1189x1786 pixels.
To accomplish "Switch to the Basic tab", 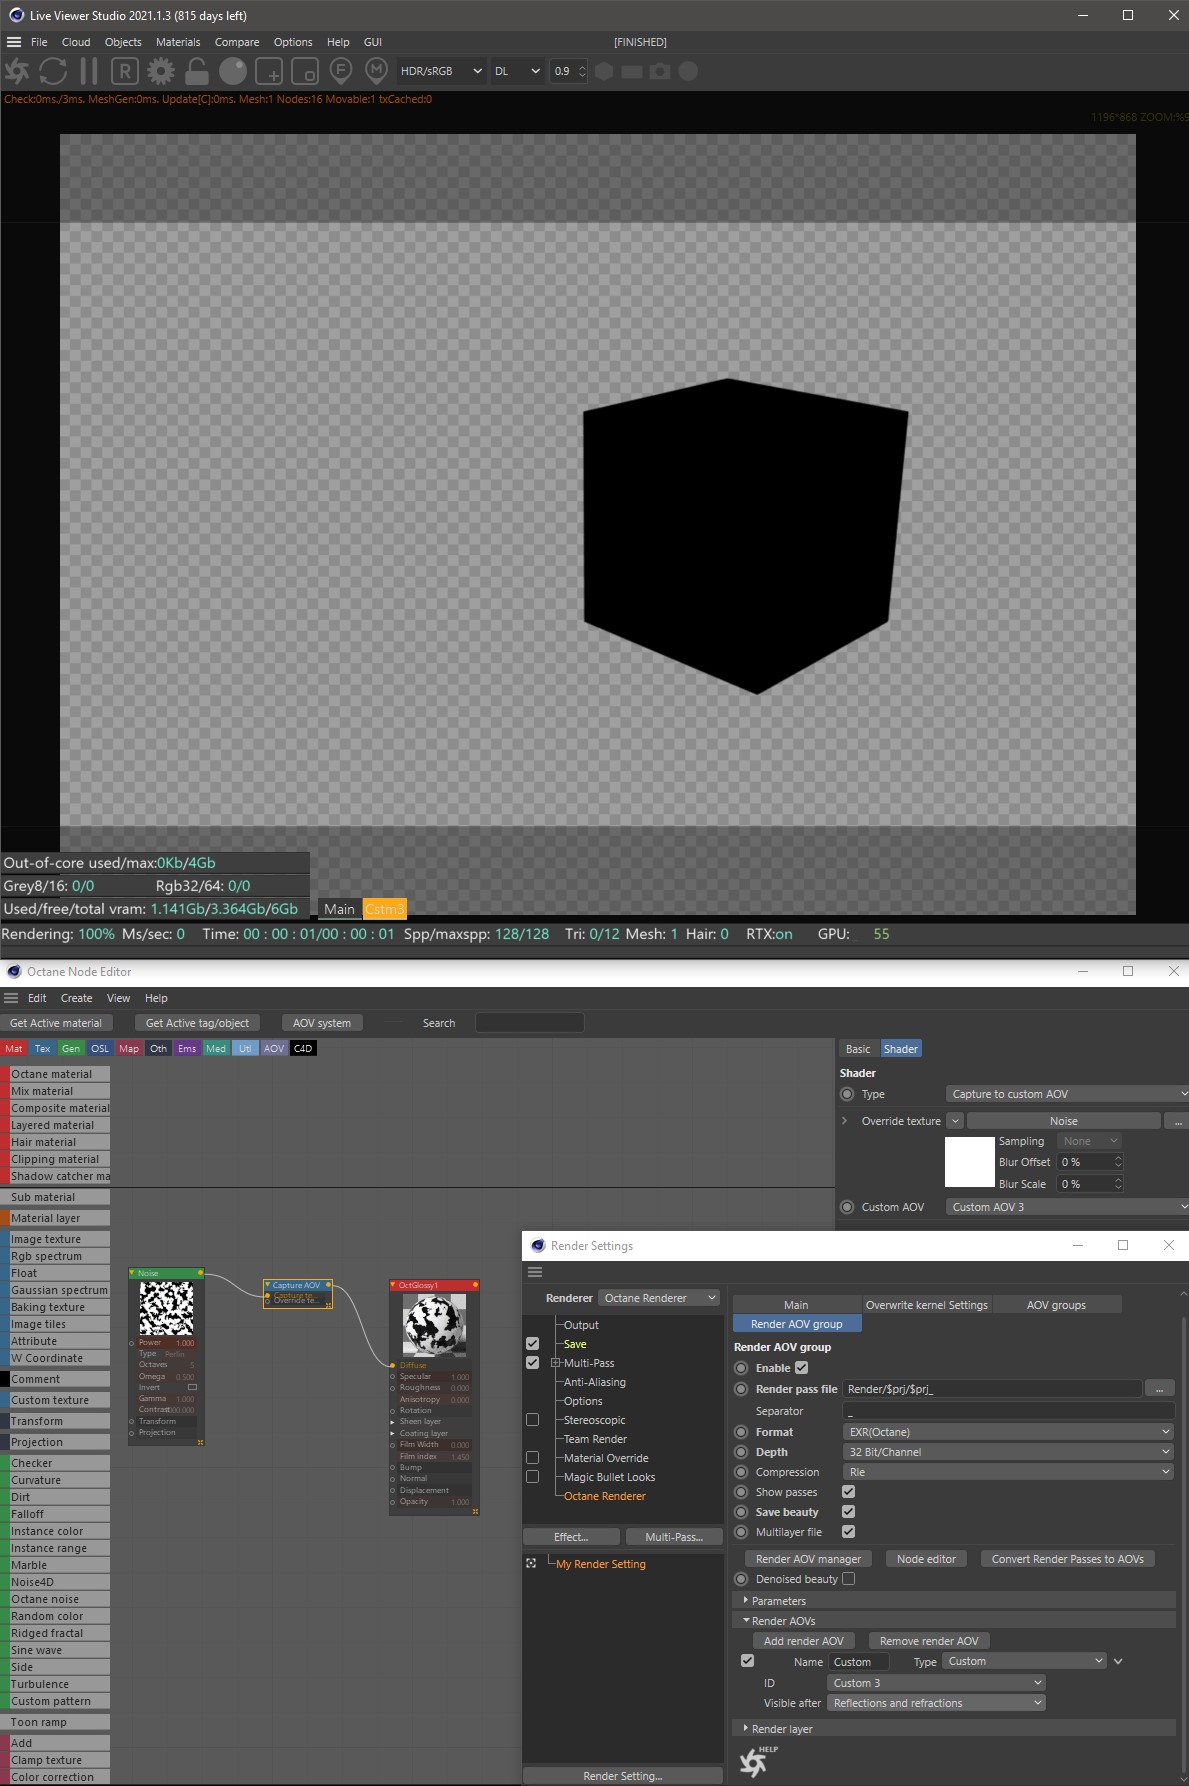I will tap(858, 1048).
